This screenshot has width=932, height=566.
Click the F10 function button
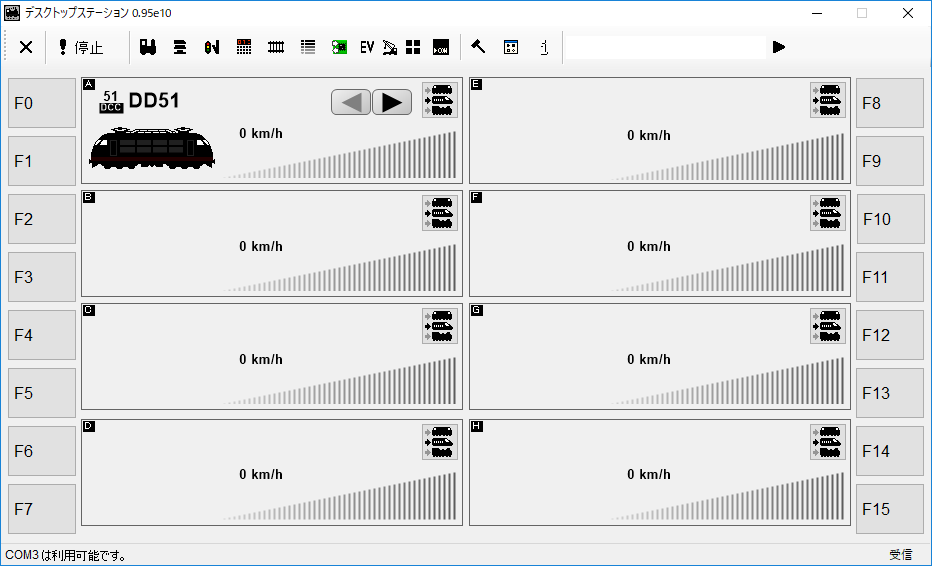pos(890,219)
